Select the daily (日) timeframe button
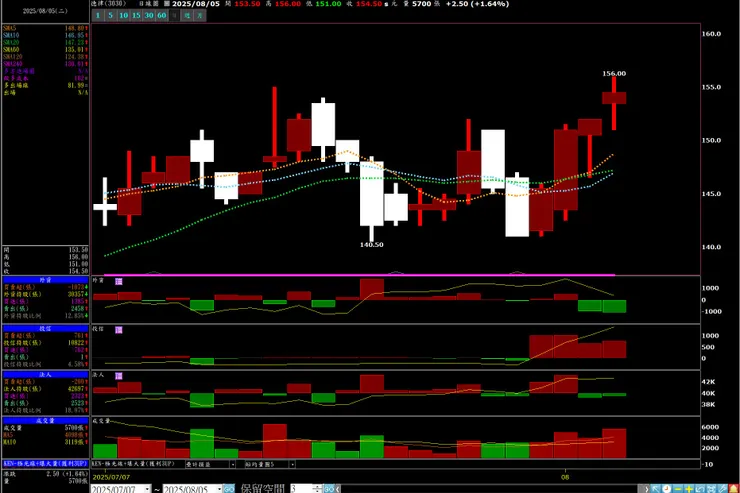The image size is (740, 493). pyautogui.click(x=174, y=16)
